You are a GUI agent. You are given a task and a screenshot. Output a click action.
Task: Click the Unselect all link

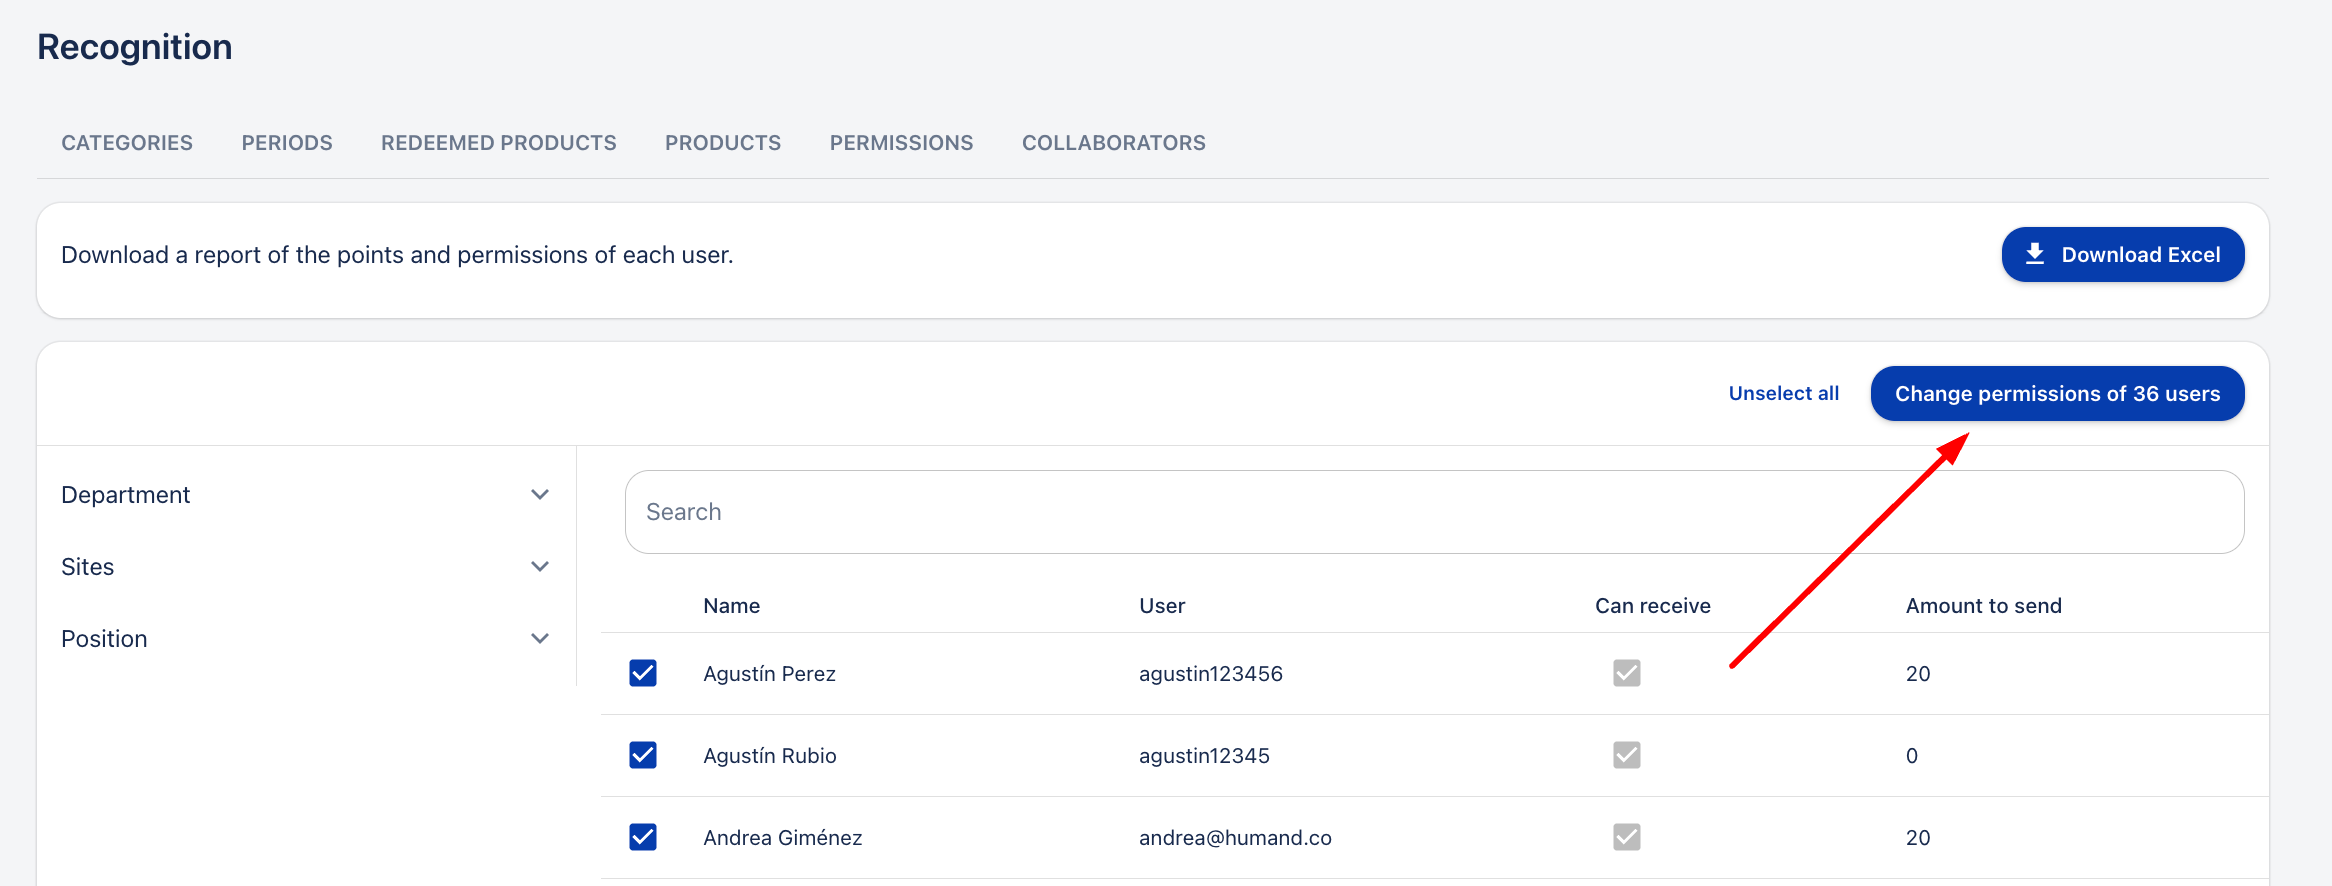(x=1783, y=394)
